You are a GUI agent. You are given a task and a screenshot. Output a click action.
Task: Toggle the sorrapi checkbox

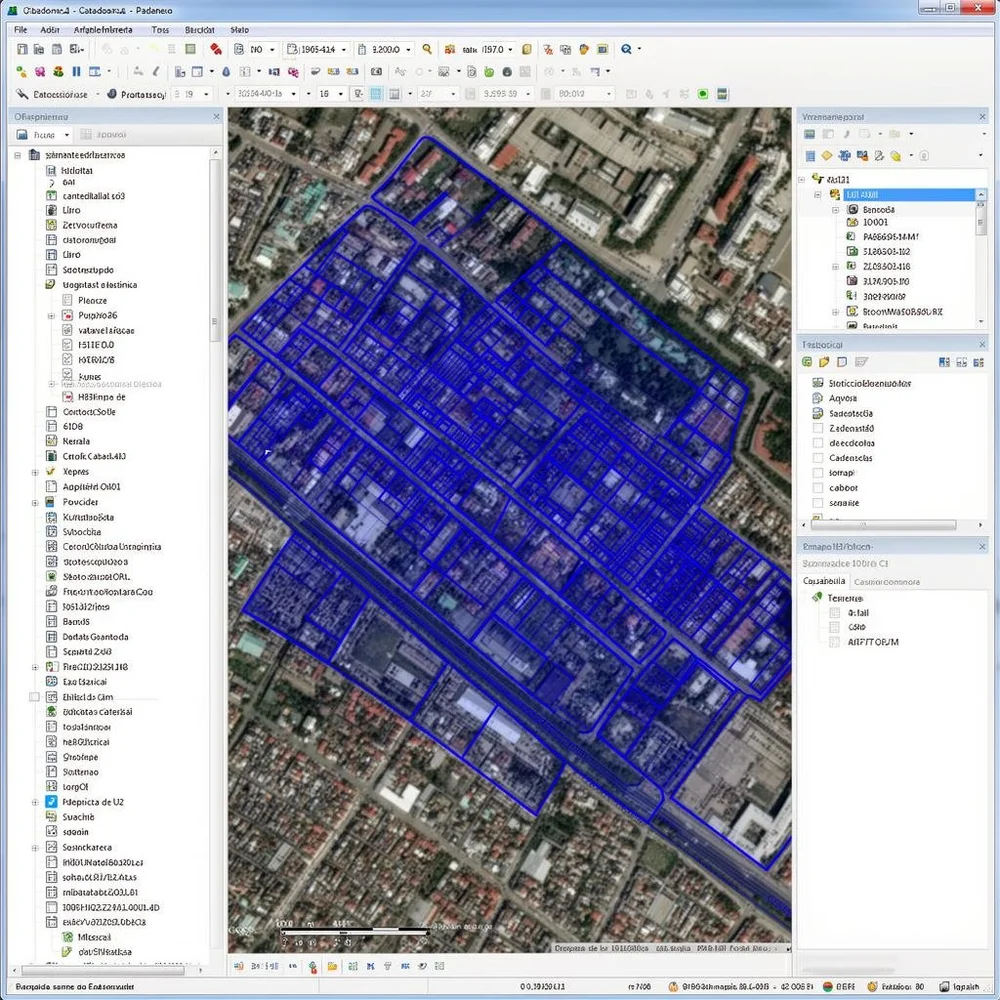coord(818,473)
